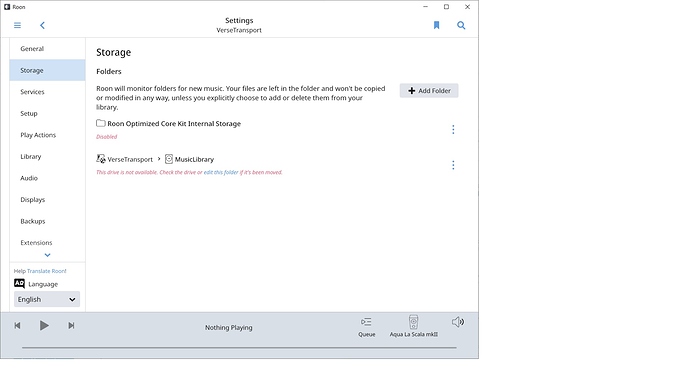Go back with the left arrow

tap(42, 26)
